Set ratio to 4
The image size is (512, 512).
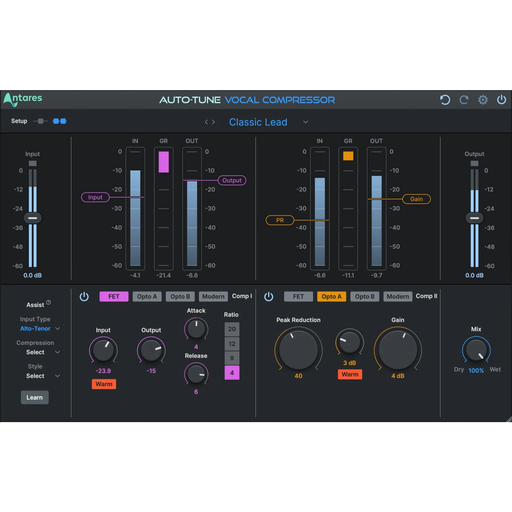click(232, 373)
